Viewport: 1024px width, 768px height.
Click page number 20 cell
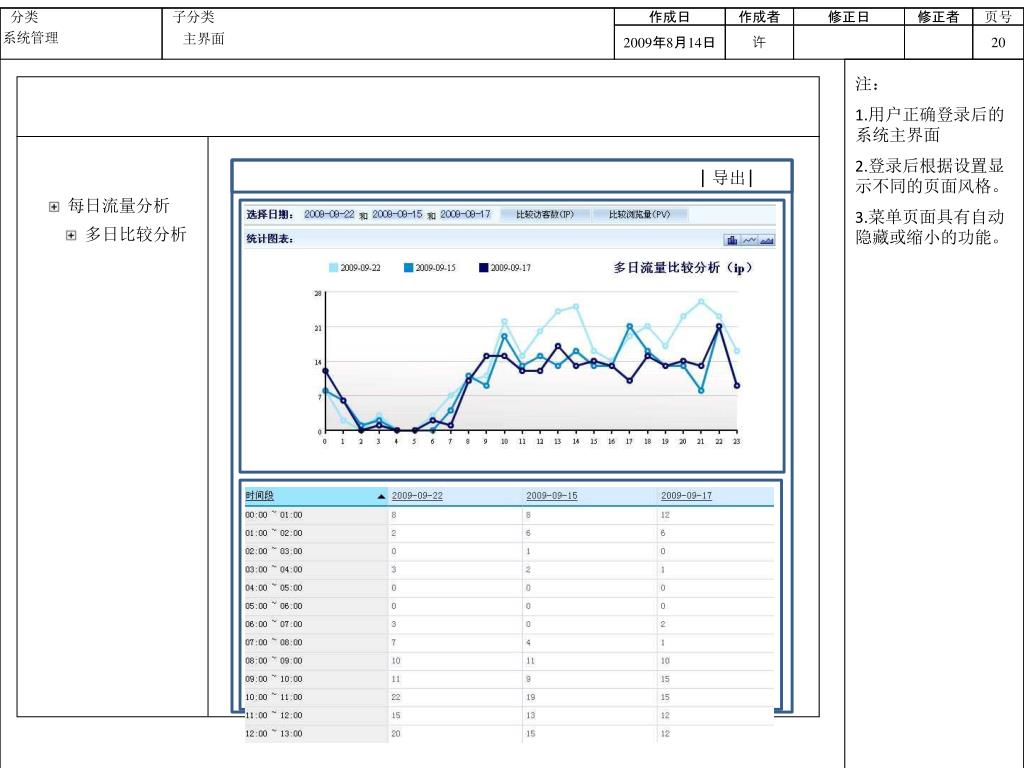pyautogui.click(x=998, y=43)
